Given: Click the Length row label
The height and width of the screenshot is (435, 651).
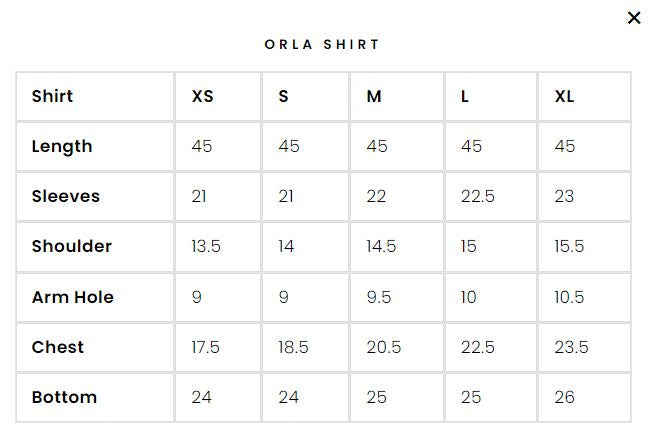Looking at the screenshot, I should pyautogui.click(x=62, y=147).
